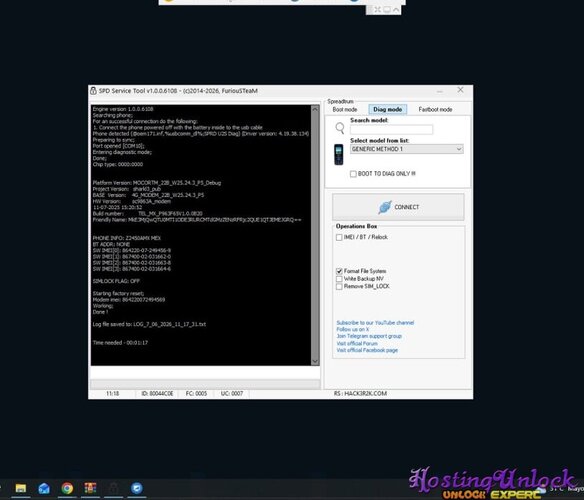The image size is (584, 500).
Task: Click the 'Platform Version' log line
Action: point(157,183)
